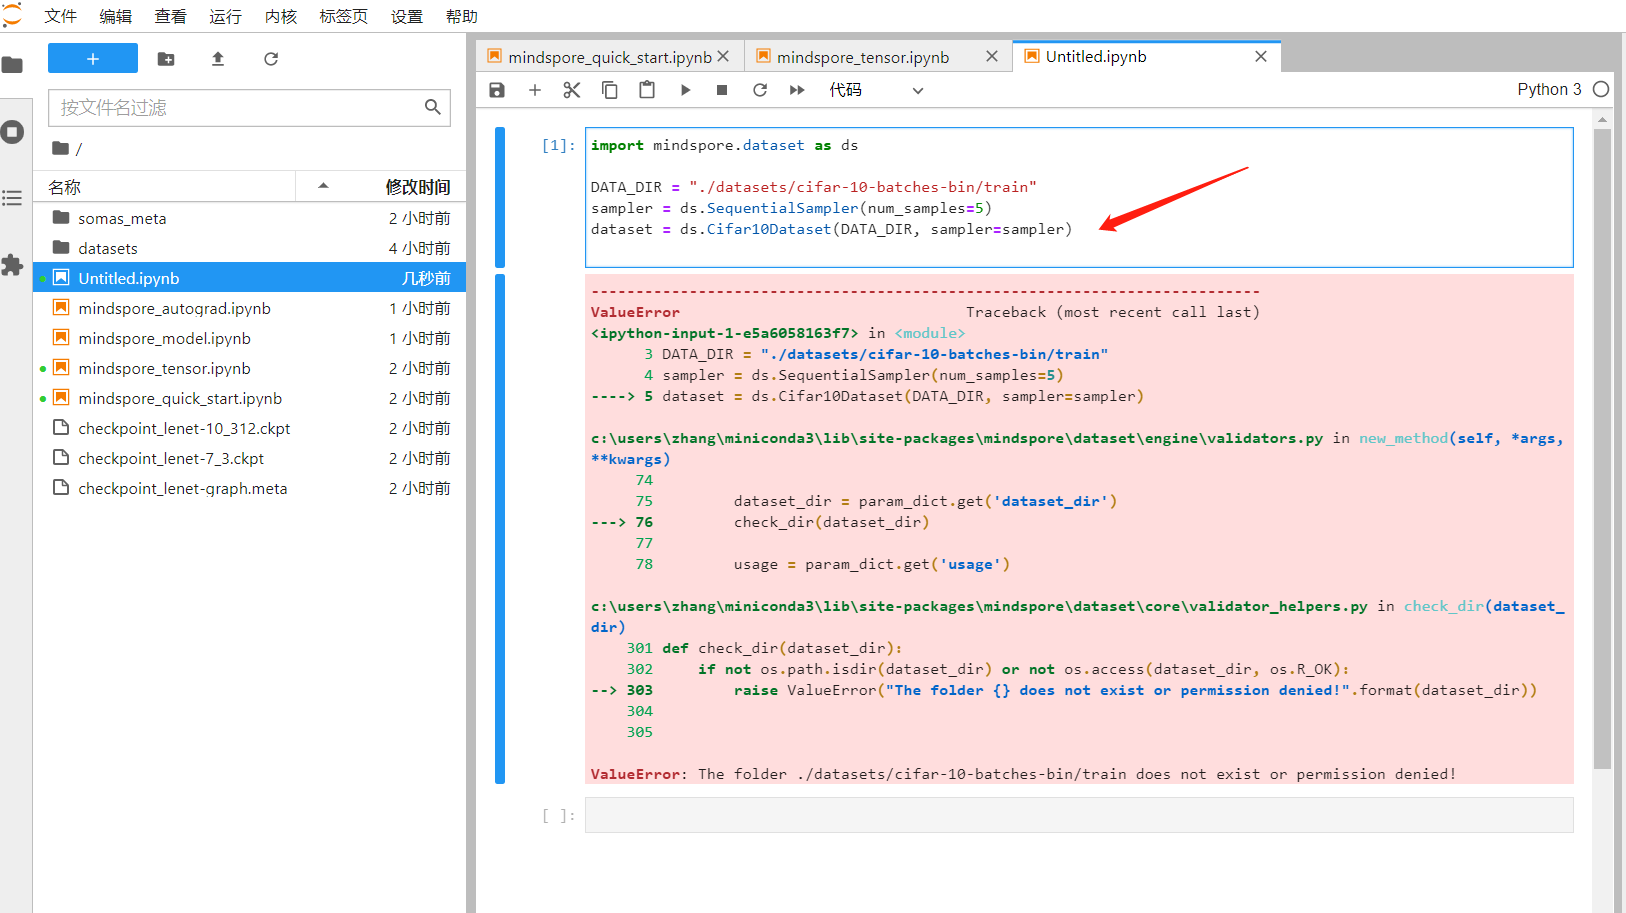Viewport: 1626px width, 913px height.
Task: Click the Python 3 kernel name
Action: pos(1549,89)
